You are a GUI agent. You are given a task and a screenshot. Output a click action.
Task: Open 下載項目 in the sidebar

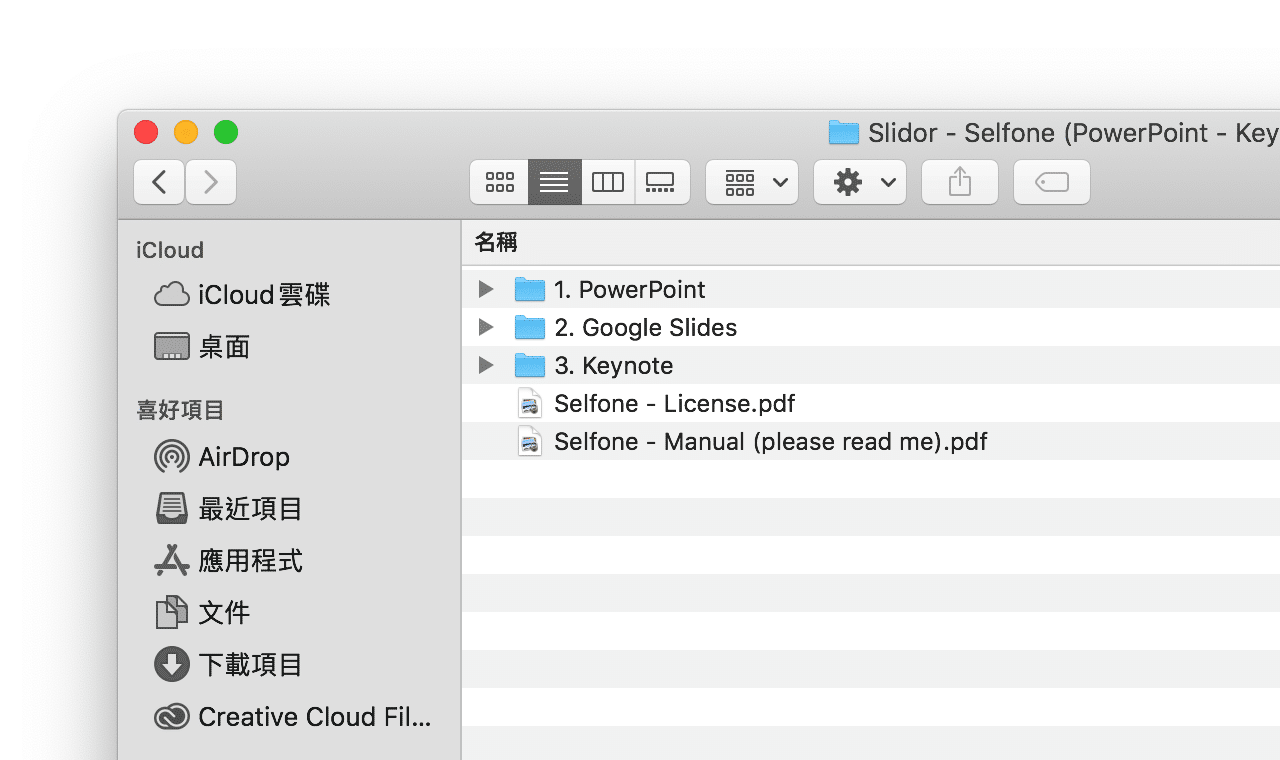248,665
